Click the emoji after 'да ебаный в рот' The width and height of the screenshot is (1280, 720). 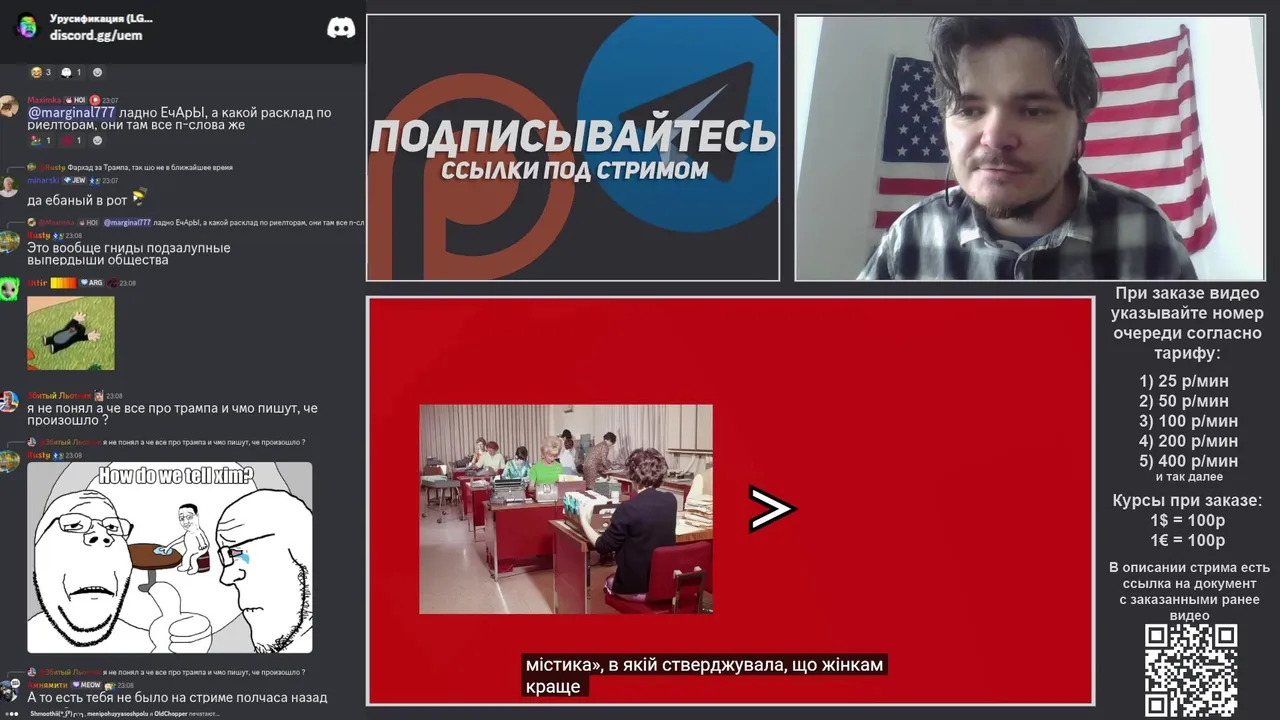(139, 197)
